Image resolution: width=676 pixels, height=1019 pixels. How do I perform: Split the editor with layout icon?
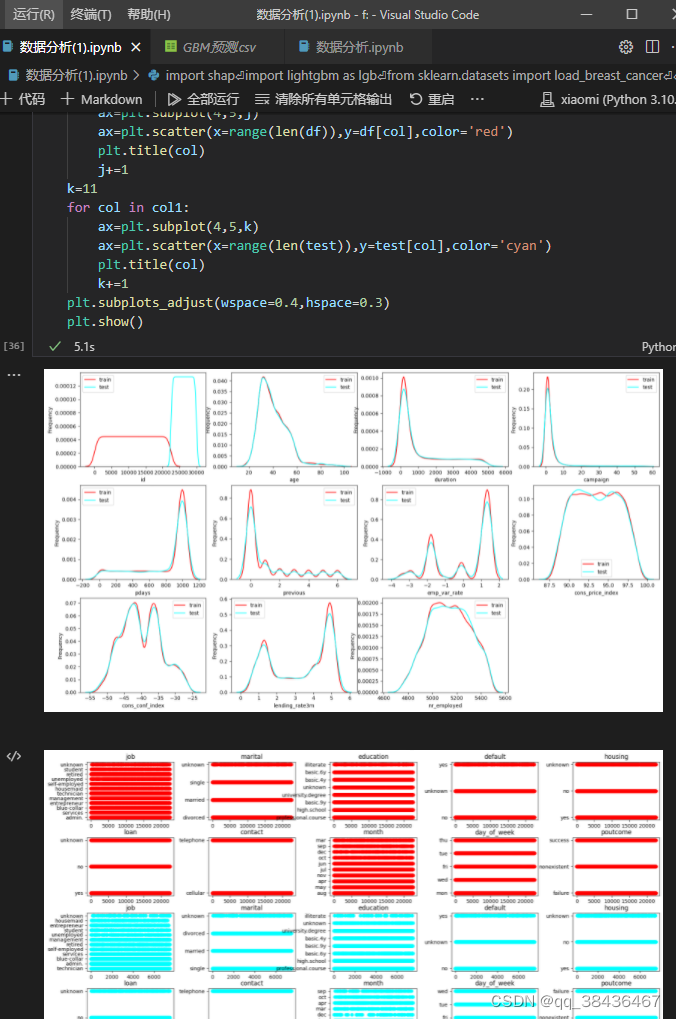[653, 47]
